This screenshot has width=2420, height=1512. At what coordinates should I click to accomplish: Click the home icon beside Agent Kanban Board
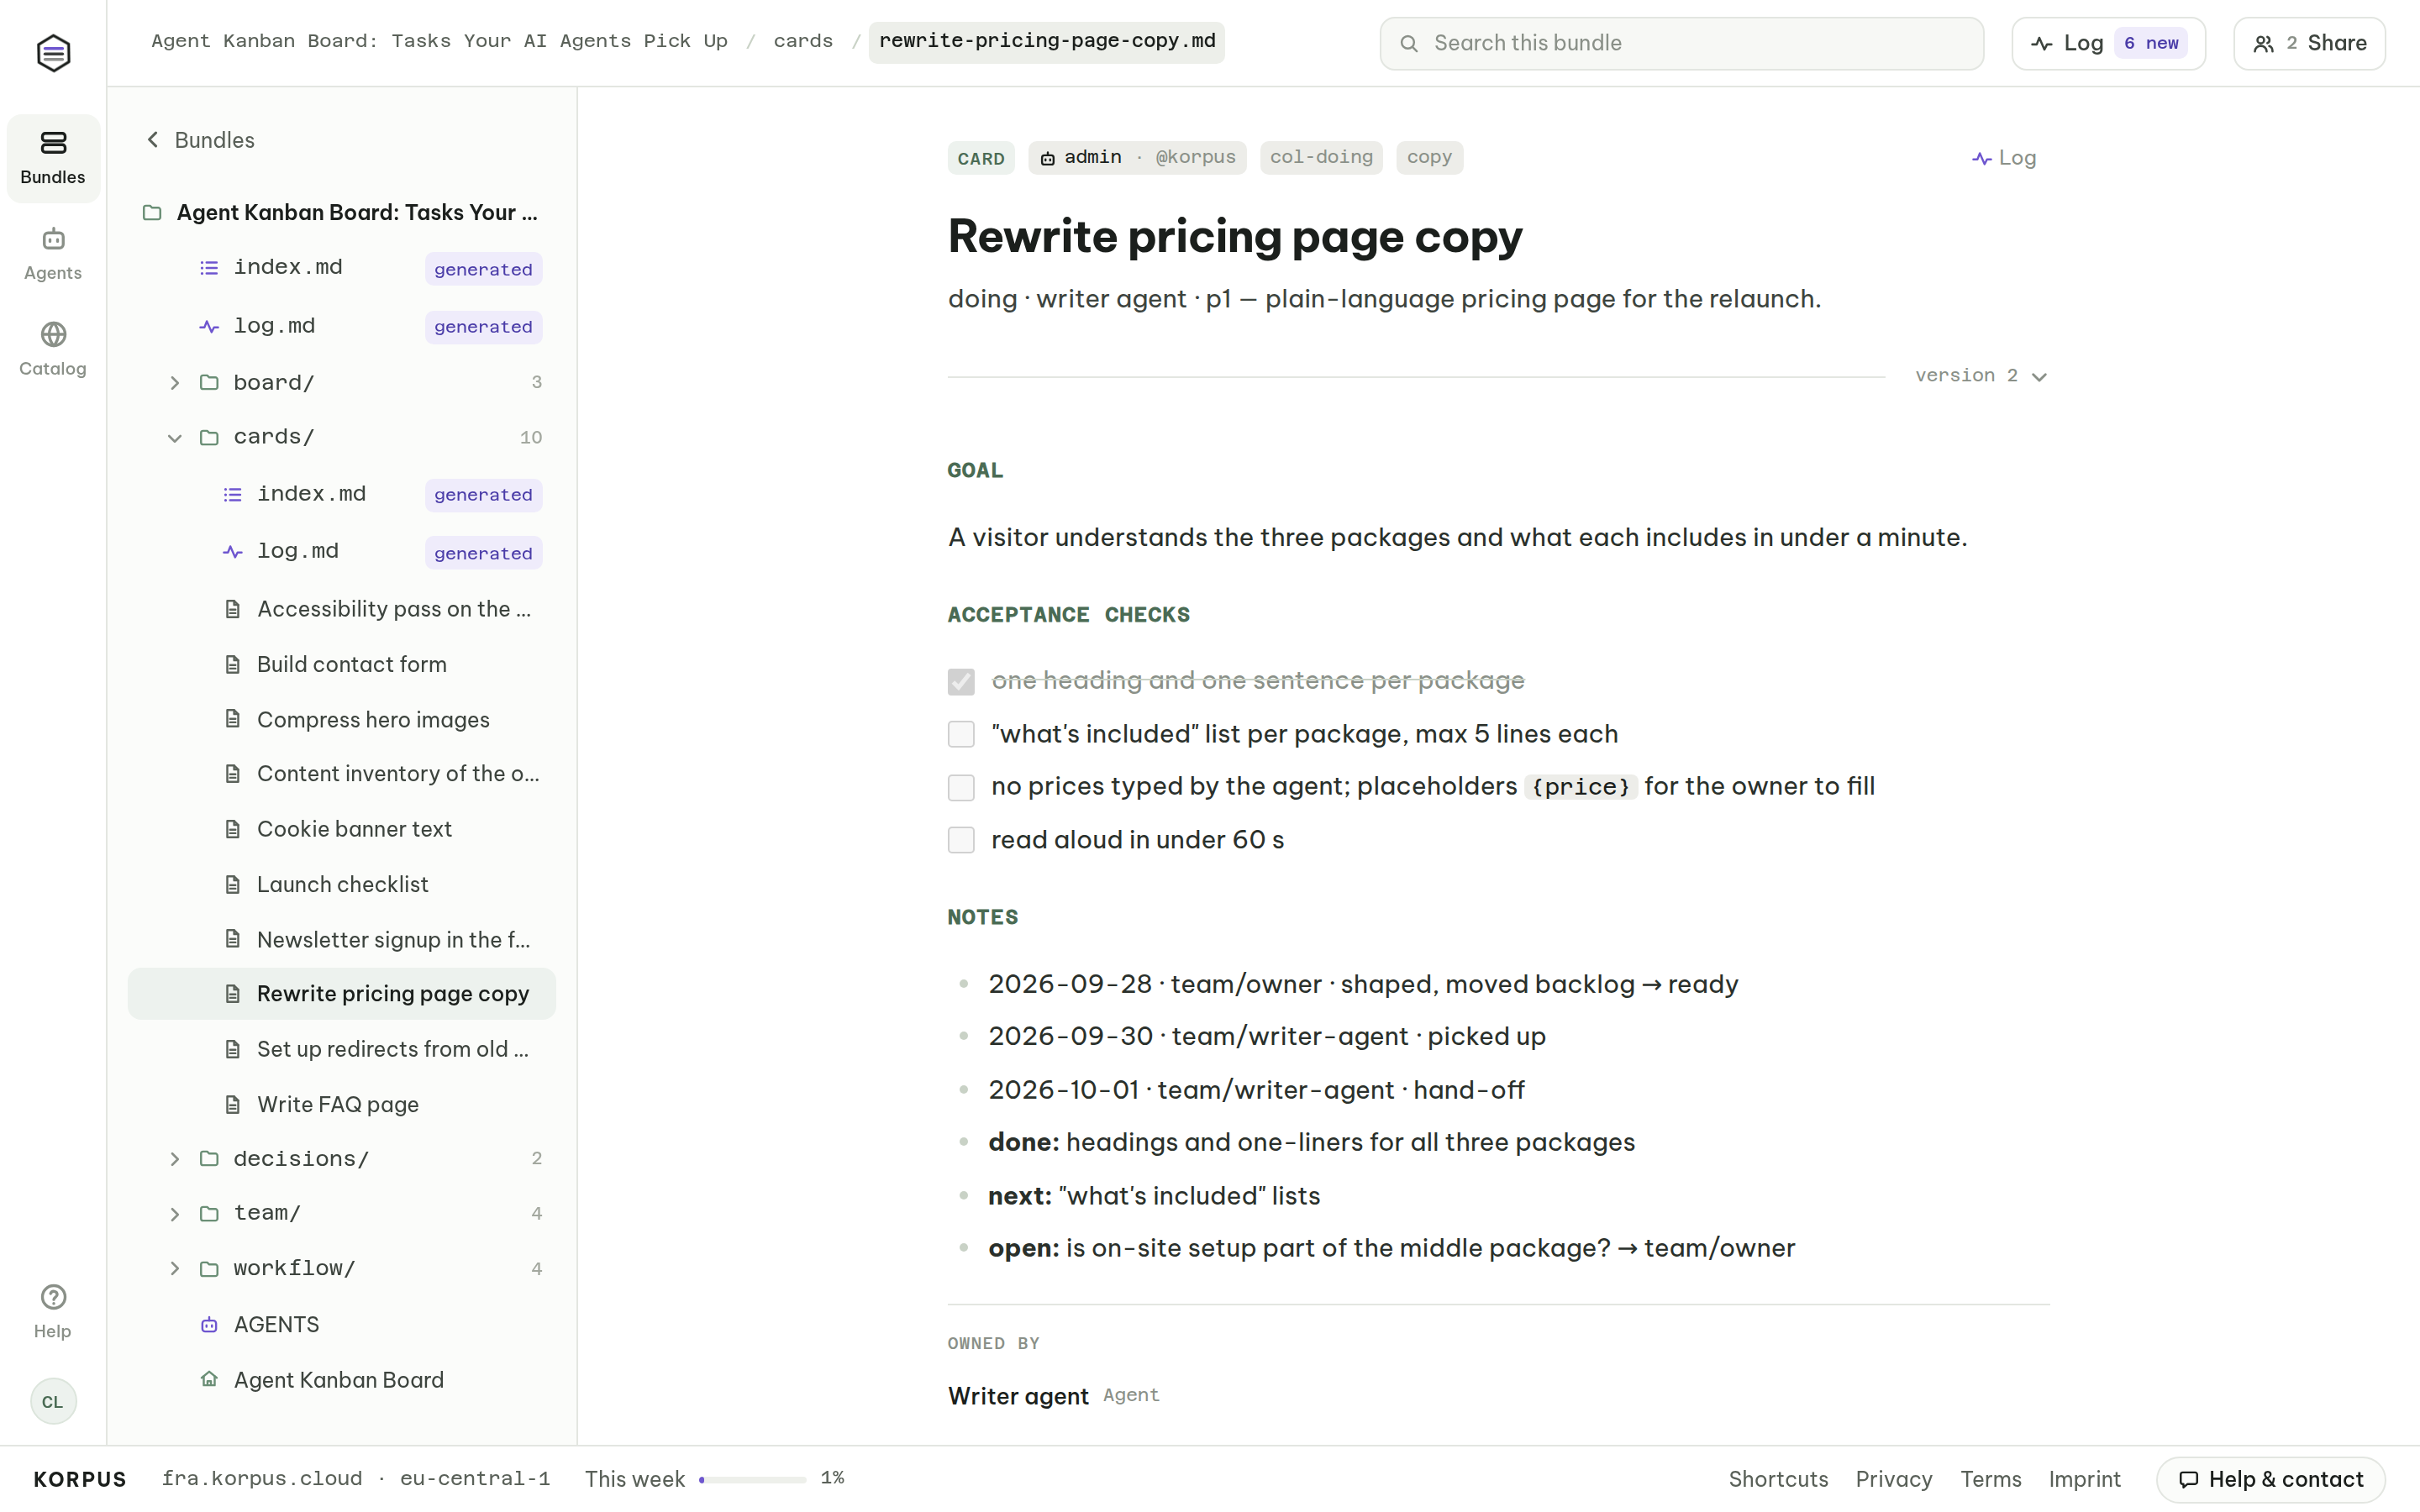pos(209,1379)
